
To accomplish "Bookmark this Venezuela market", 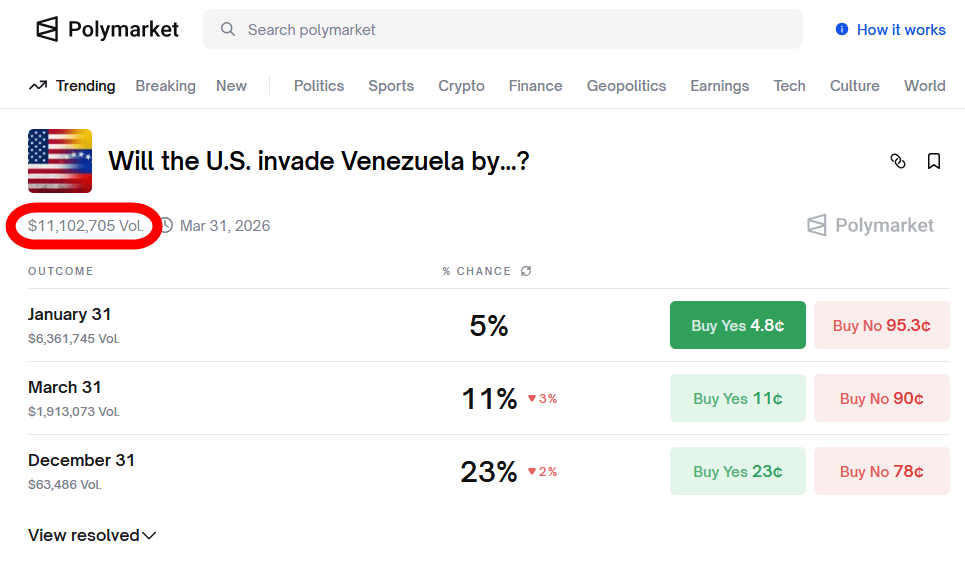I will click(x=934, y=161).
